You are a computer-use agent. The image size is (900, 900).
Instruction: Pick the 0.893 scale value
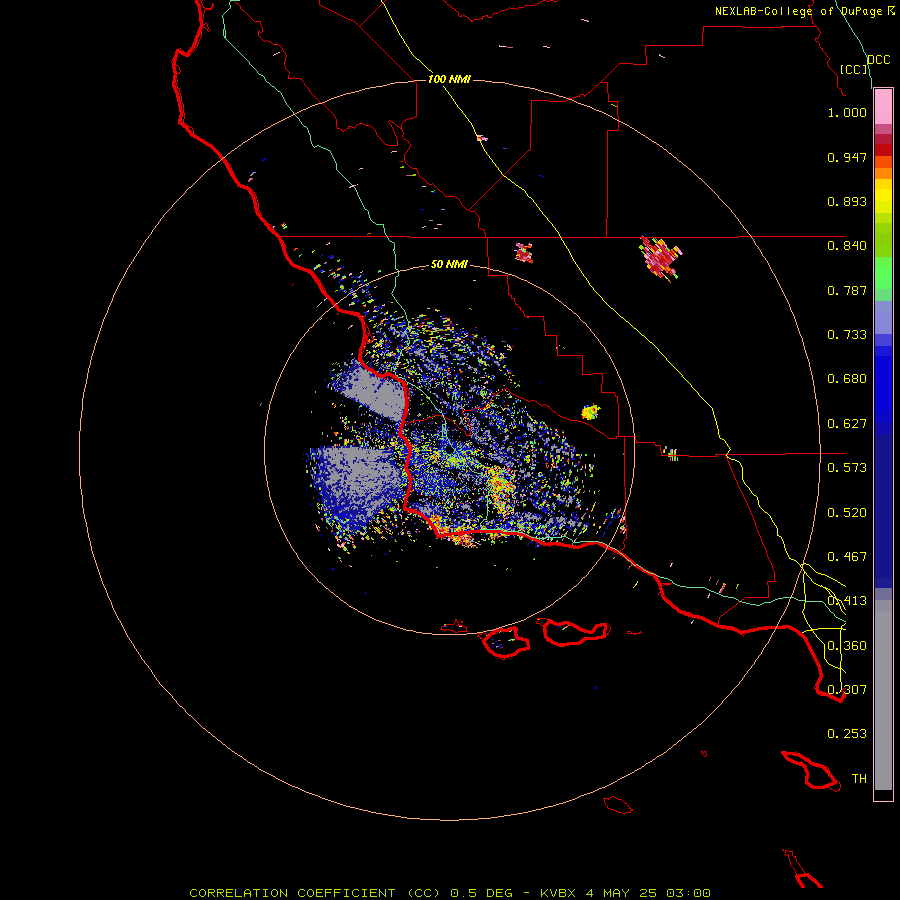click(x=847, y=201)
